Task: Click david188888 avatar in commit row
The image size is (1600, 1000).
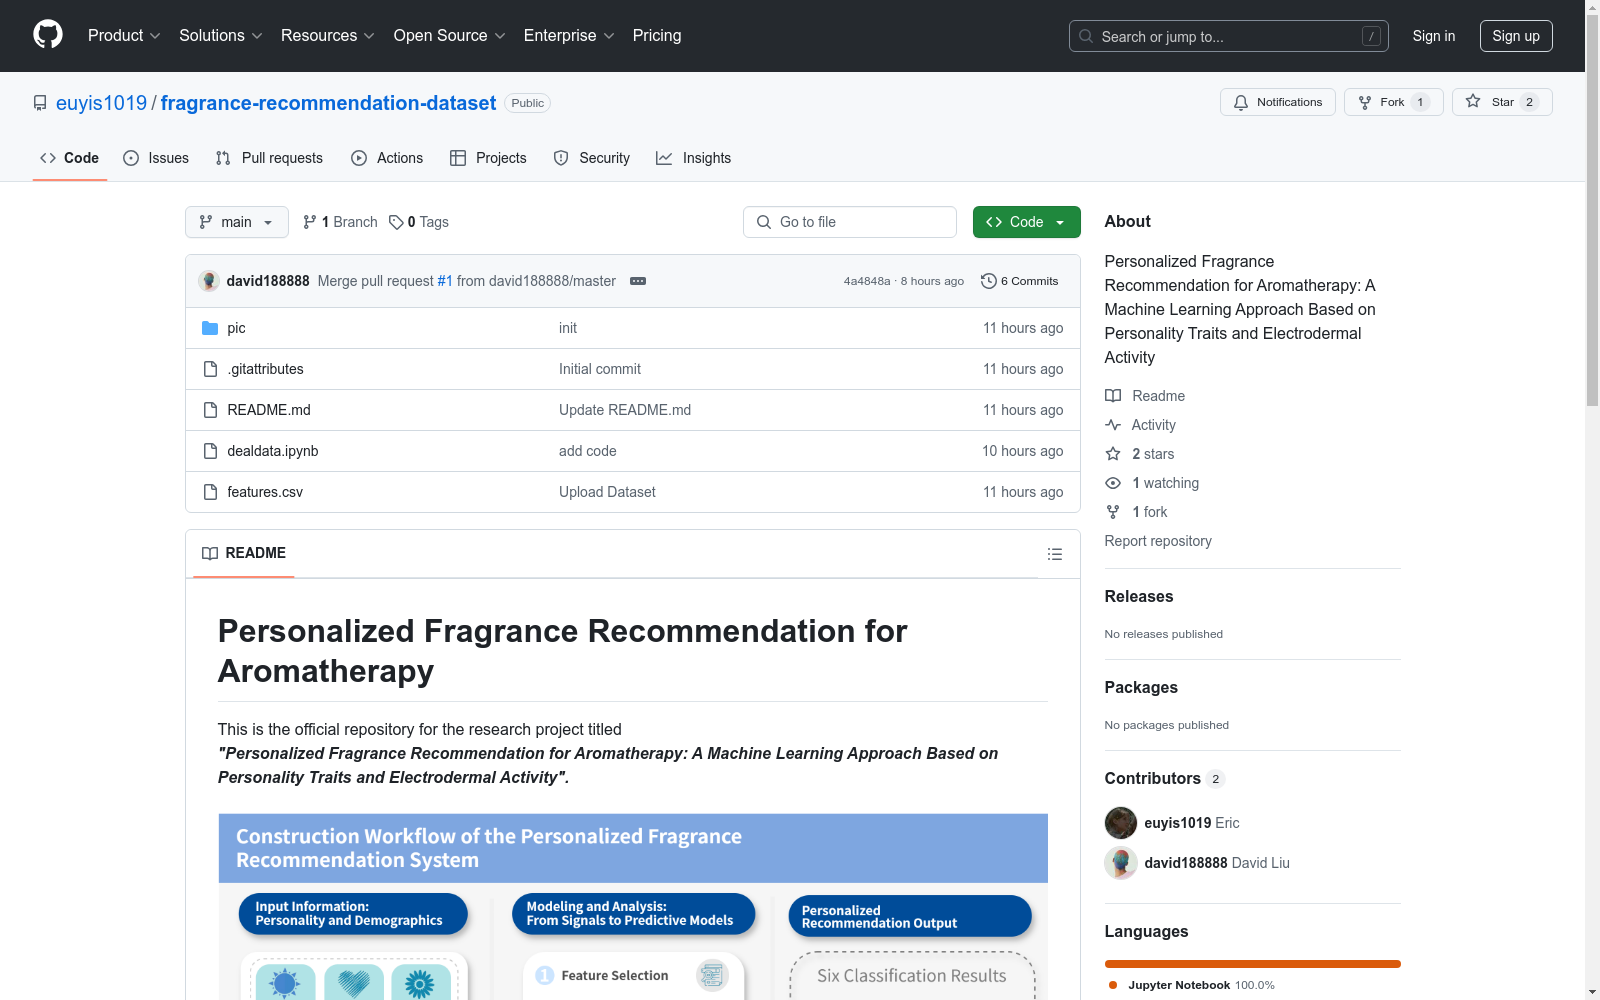Action: point(209,281)
